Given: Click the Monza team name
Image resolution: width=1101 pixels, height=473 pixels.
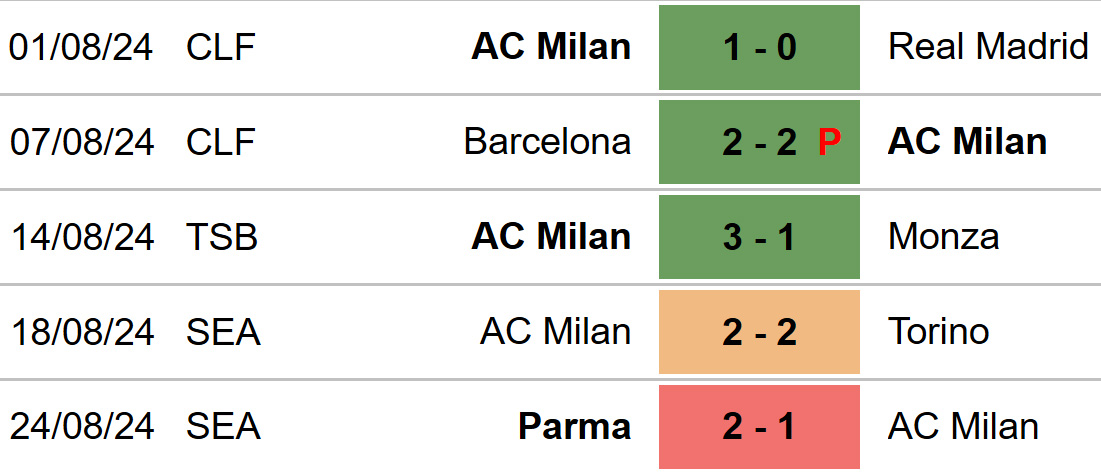Looking at the screenshot, I should pos(943,236).
